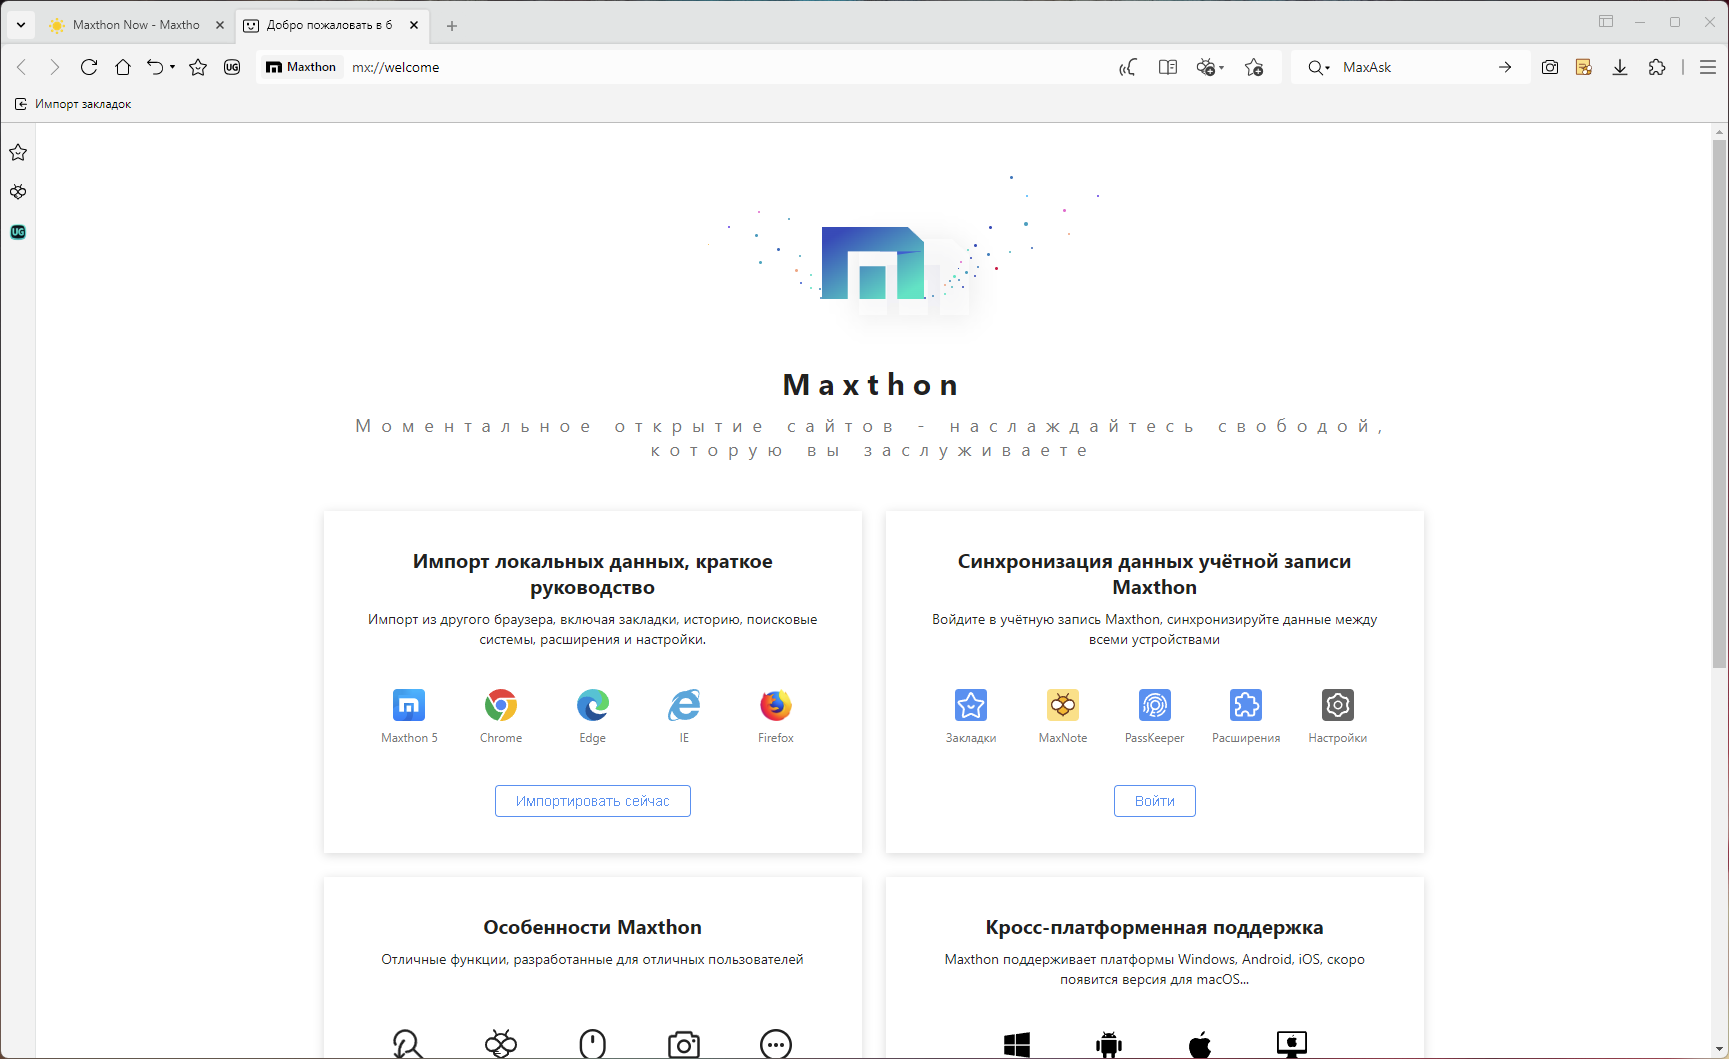1729x1059 pixels.
Task: Select Chrome as import source
Action: [x=501, y=705]
